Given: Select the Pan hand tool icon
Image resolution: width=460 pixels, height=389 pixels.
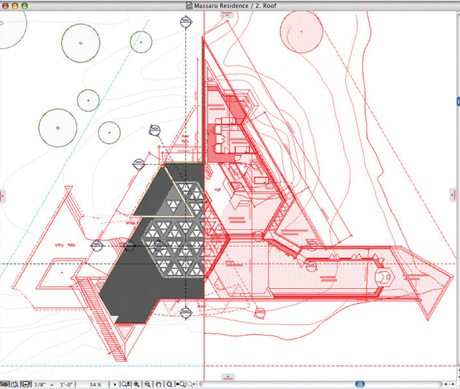Looking at the screenshot, I should [158, 384].
